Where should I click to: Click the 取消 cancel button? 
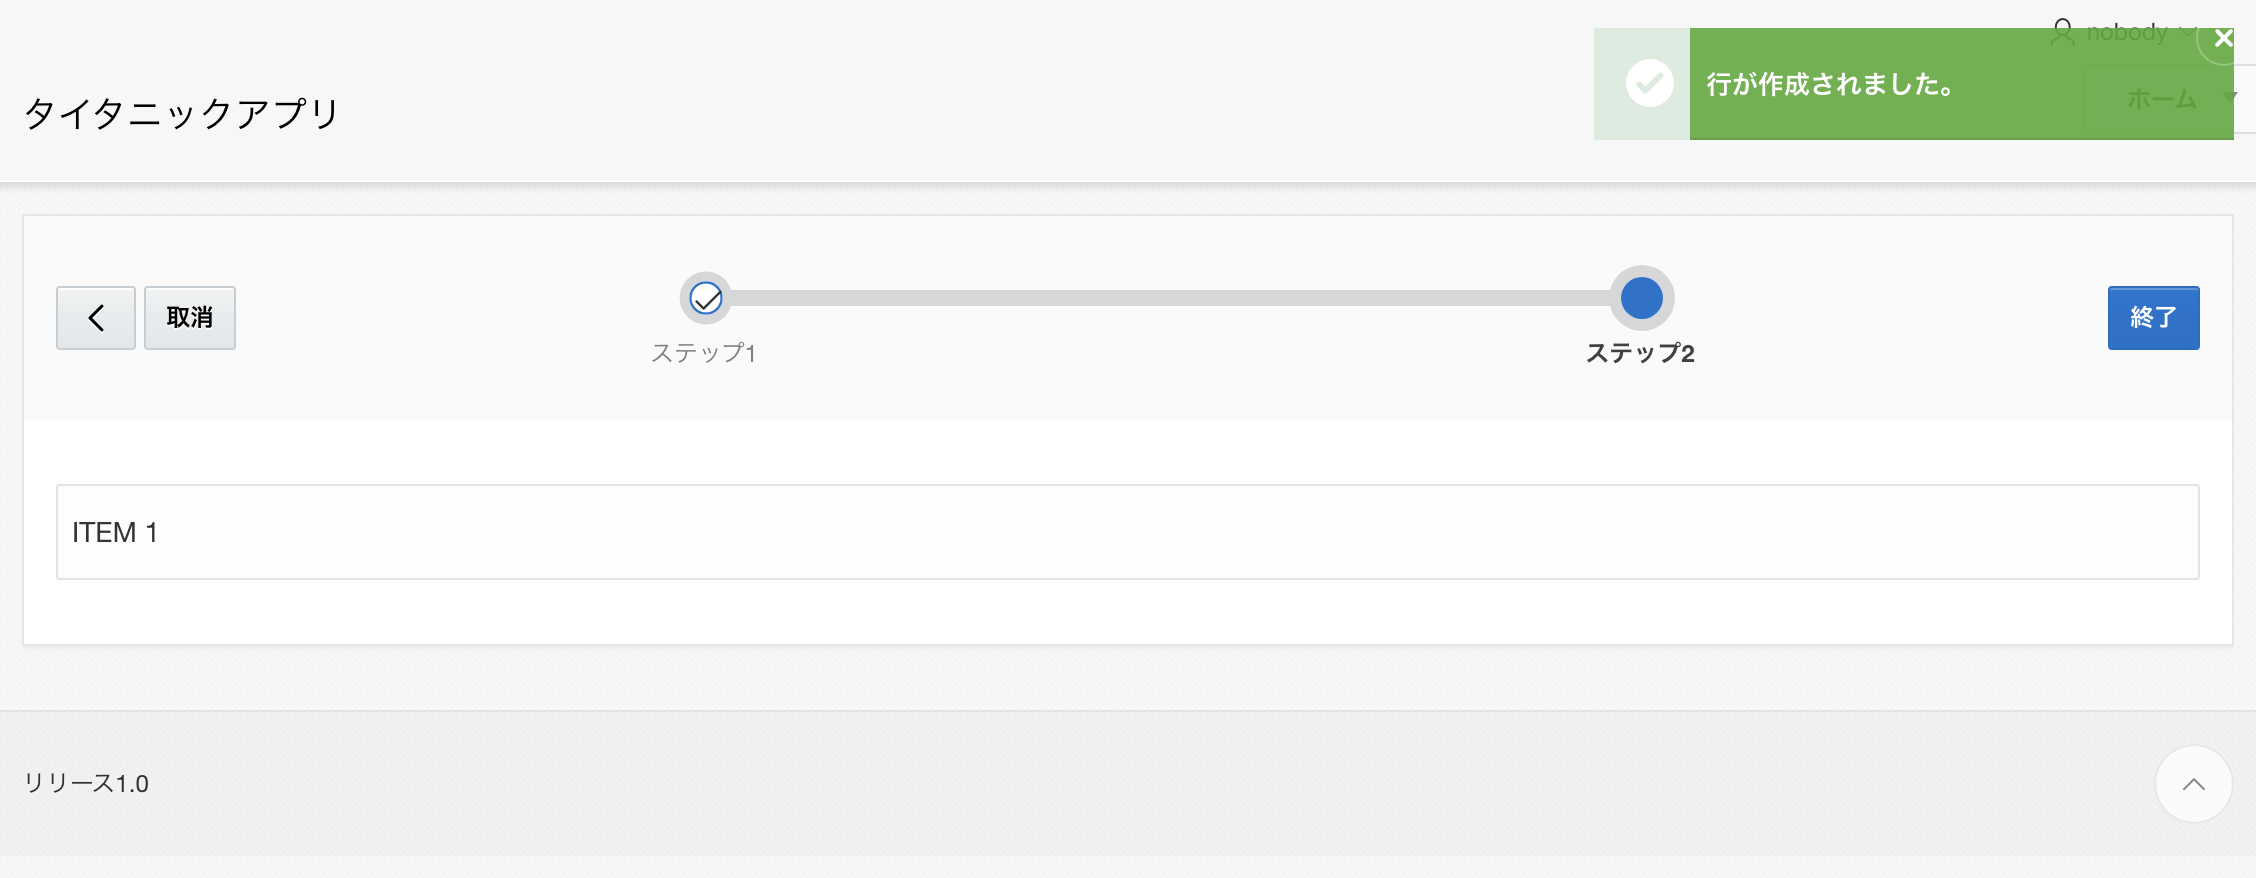[x=190, y=318]
